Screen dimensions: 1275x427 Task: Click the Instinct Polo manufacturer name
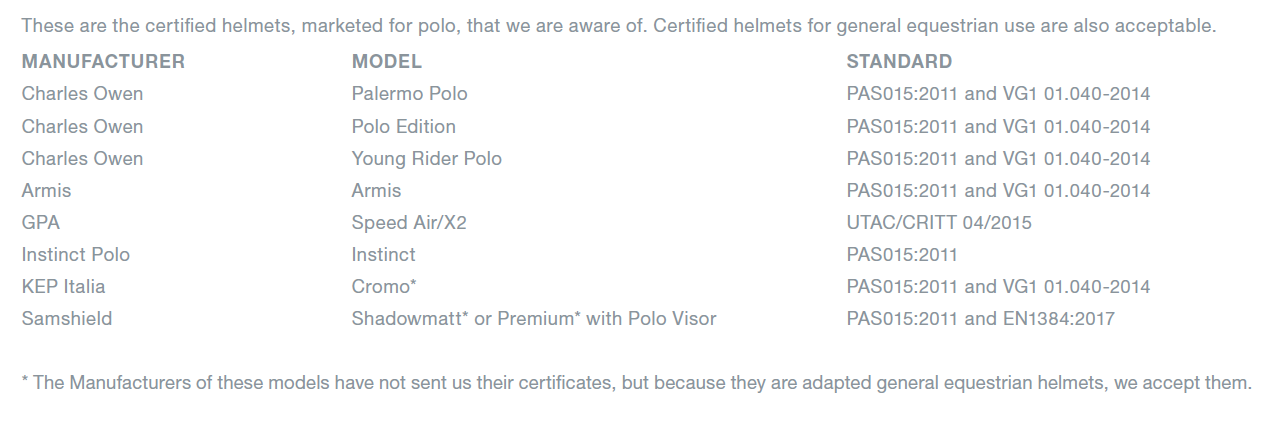click(x=76, y=255)
